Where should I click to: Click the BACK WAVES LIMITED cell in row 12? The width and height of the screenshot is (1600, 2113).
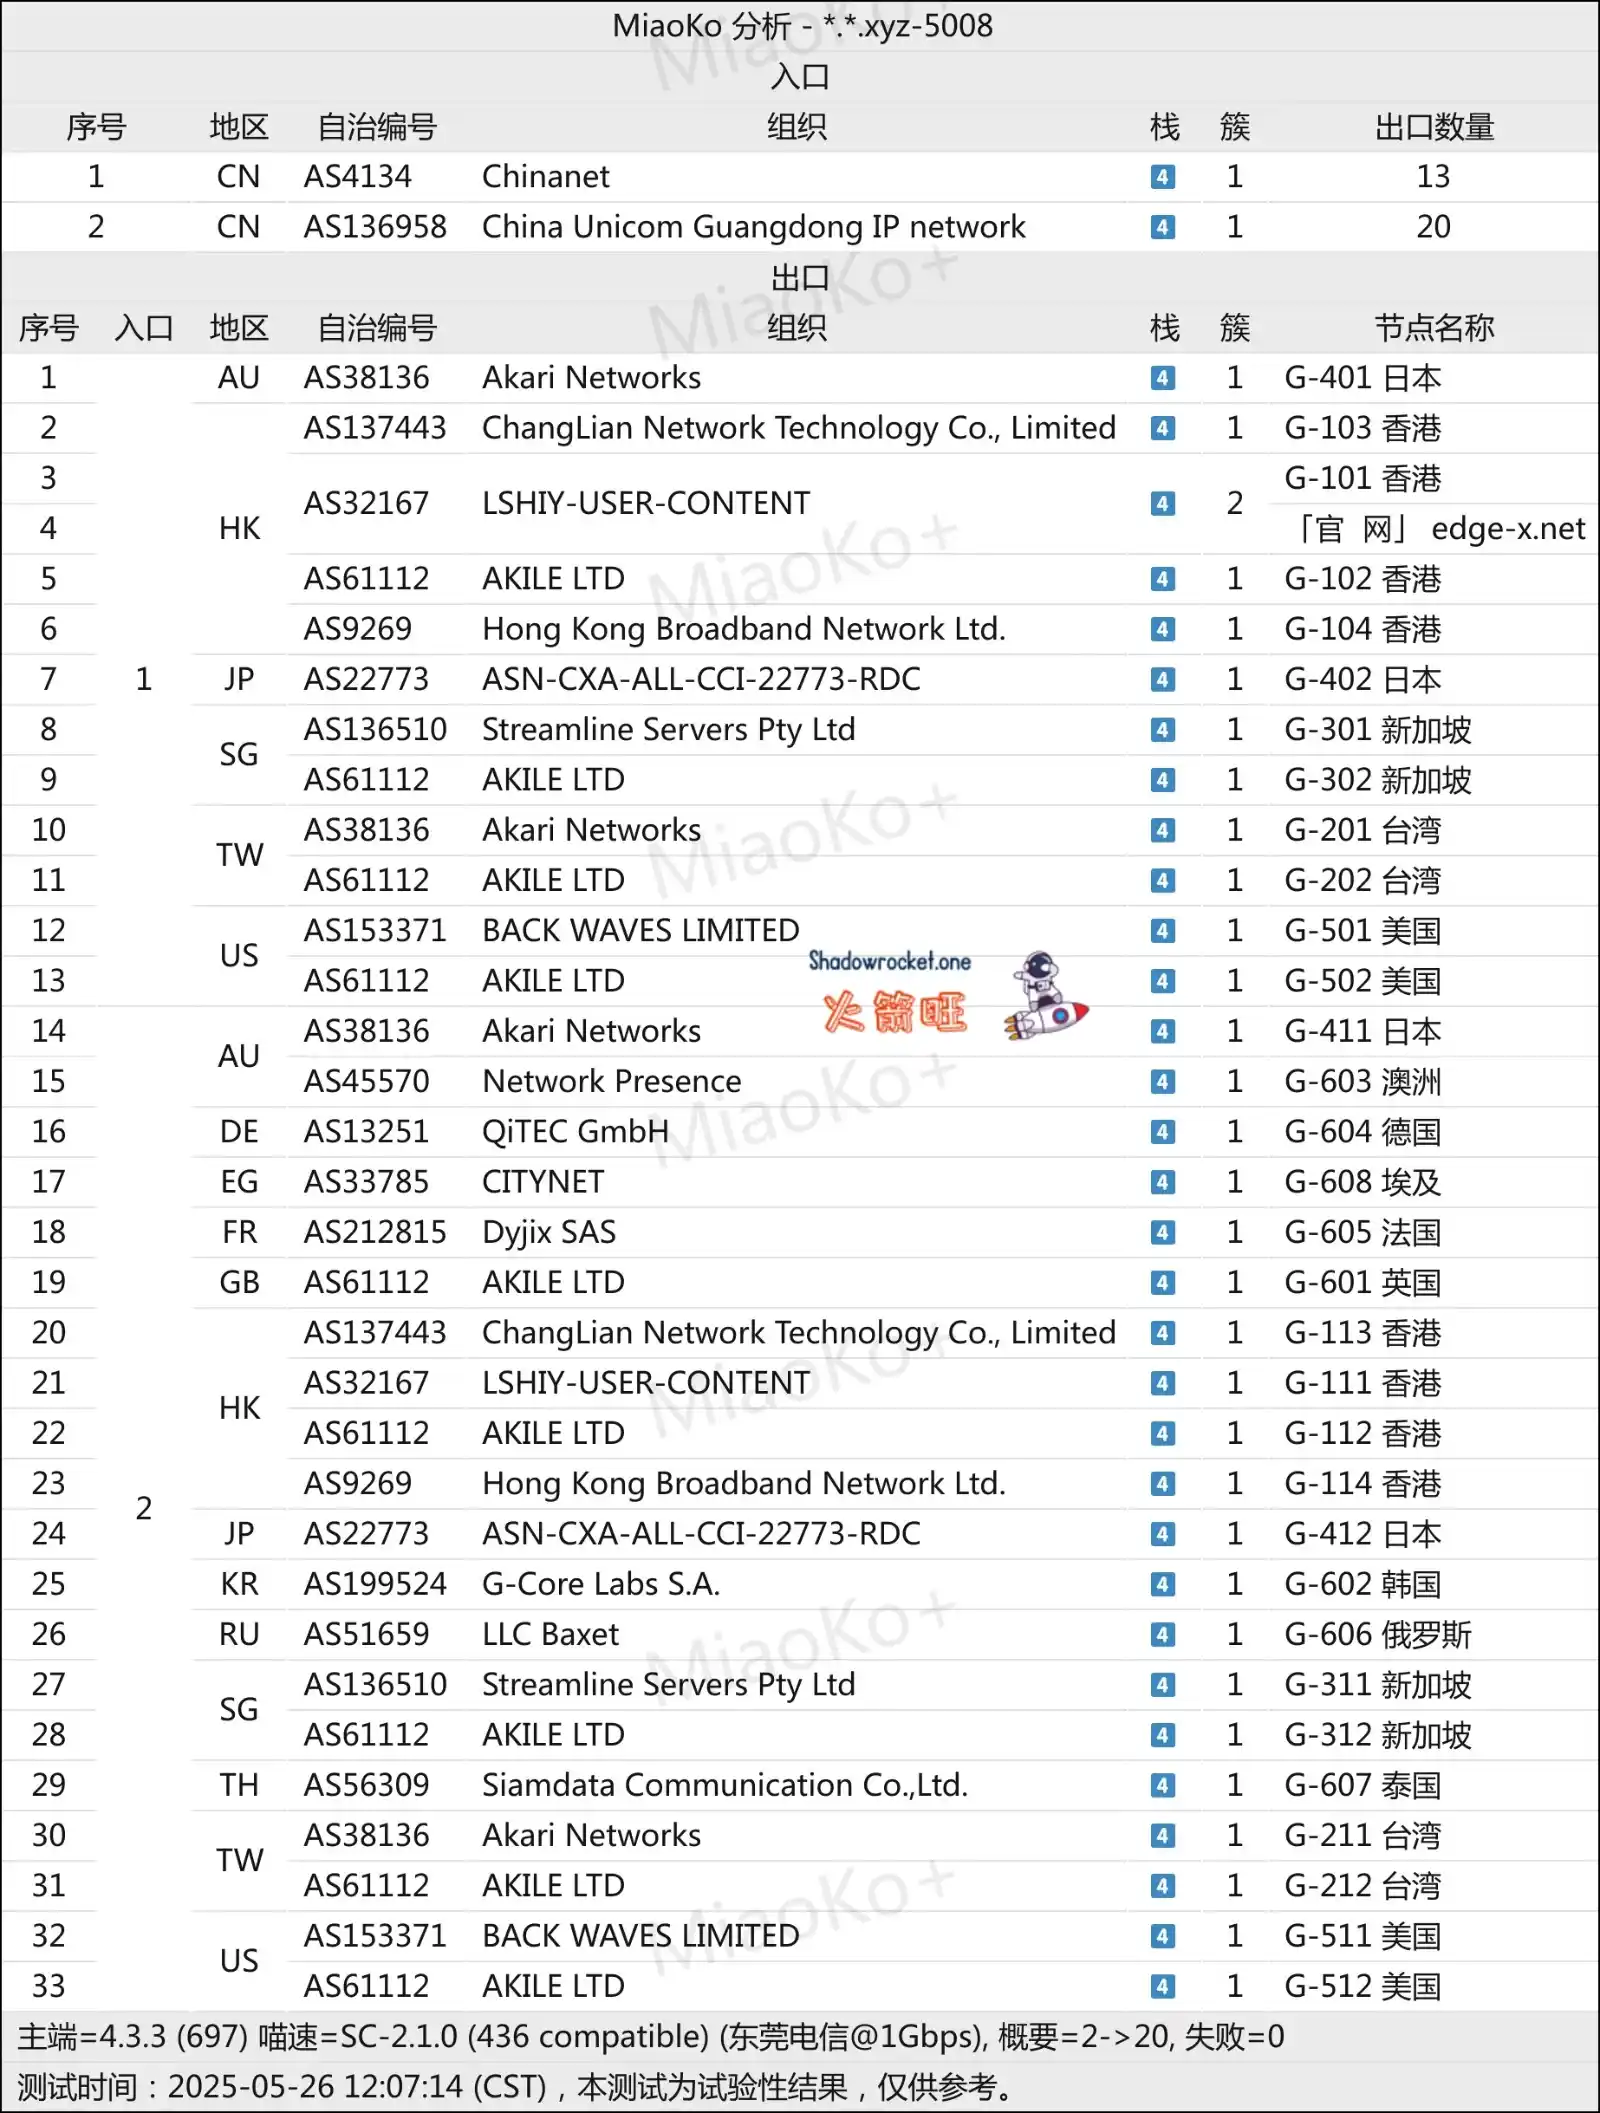coord(641,931)
